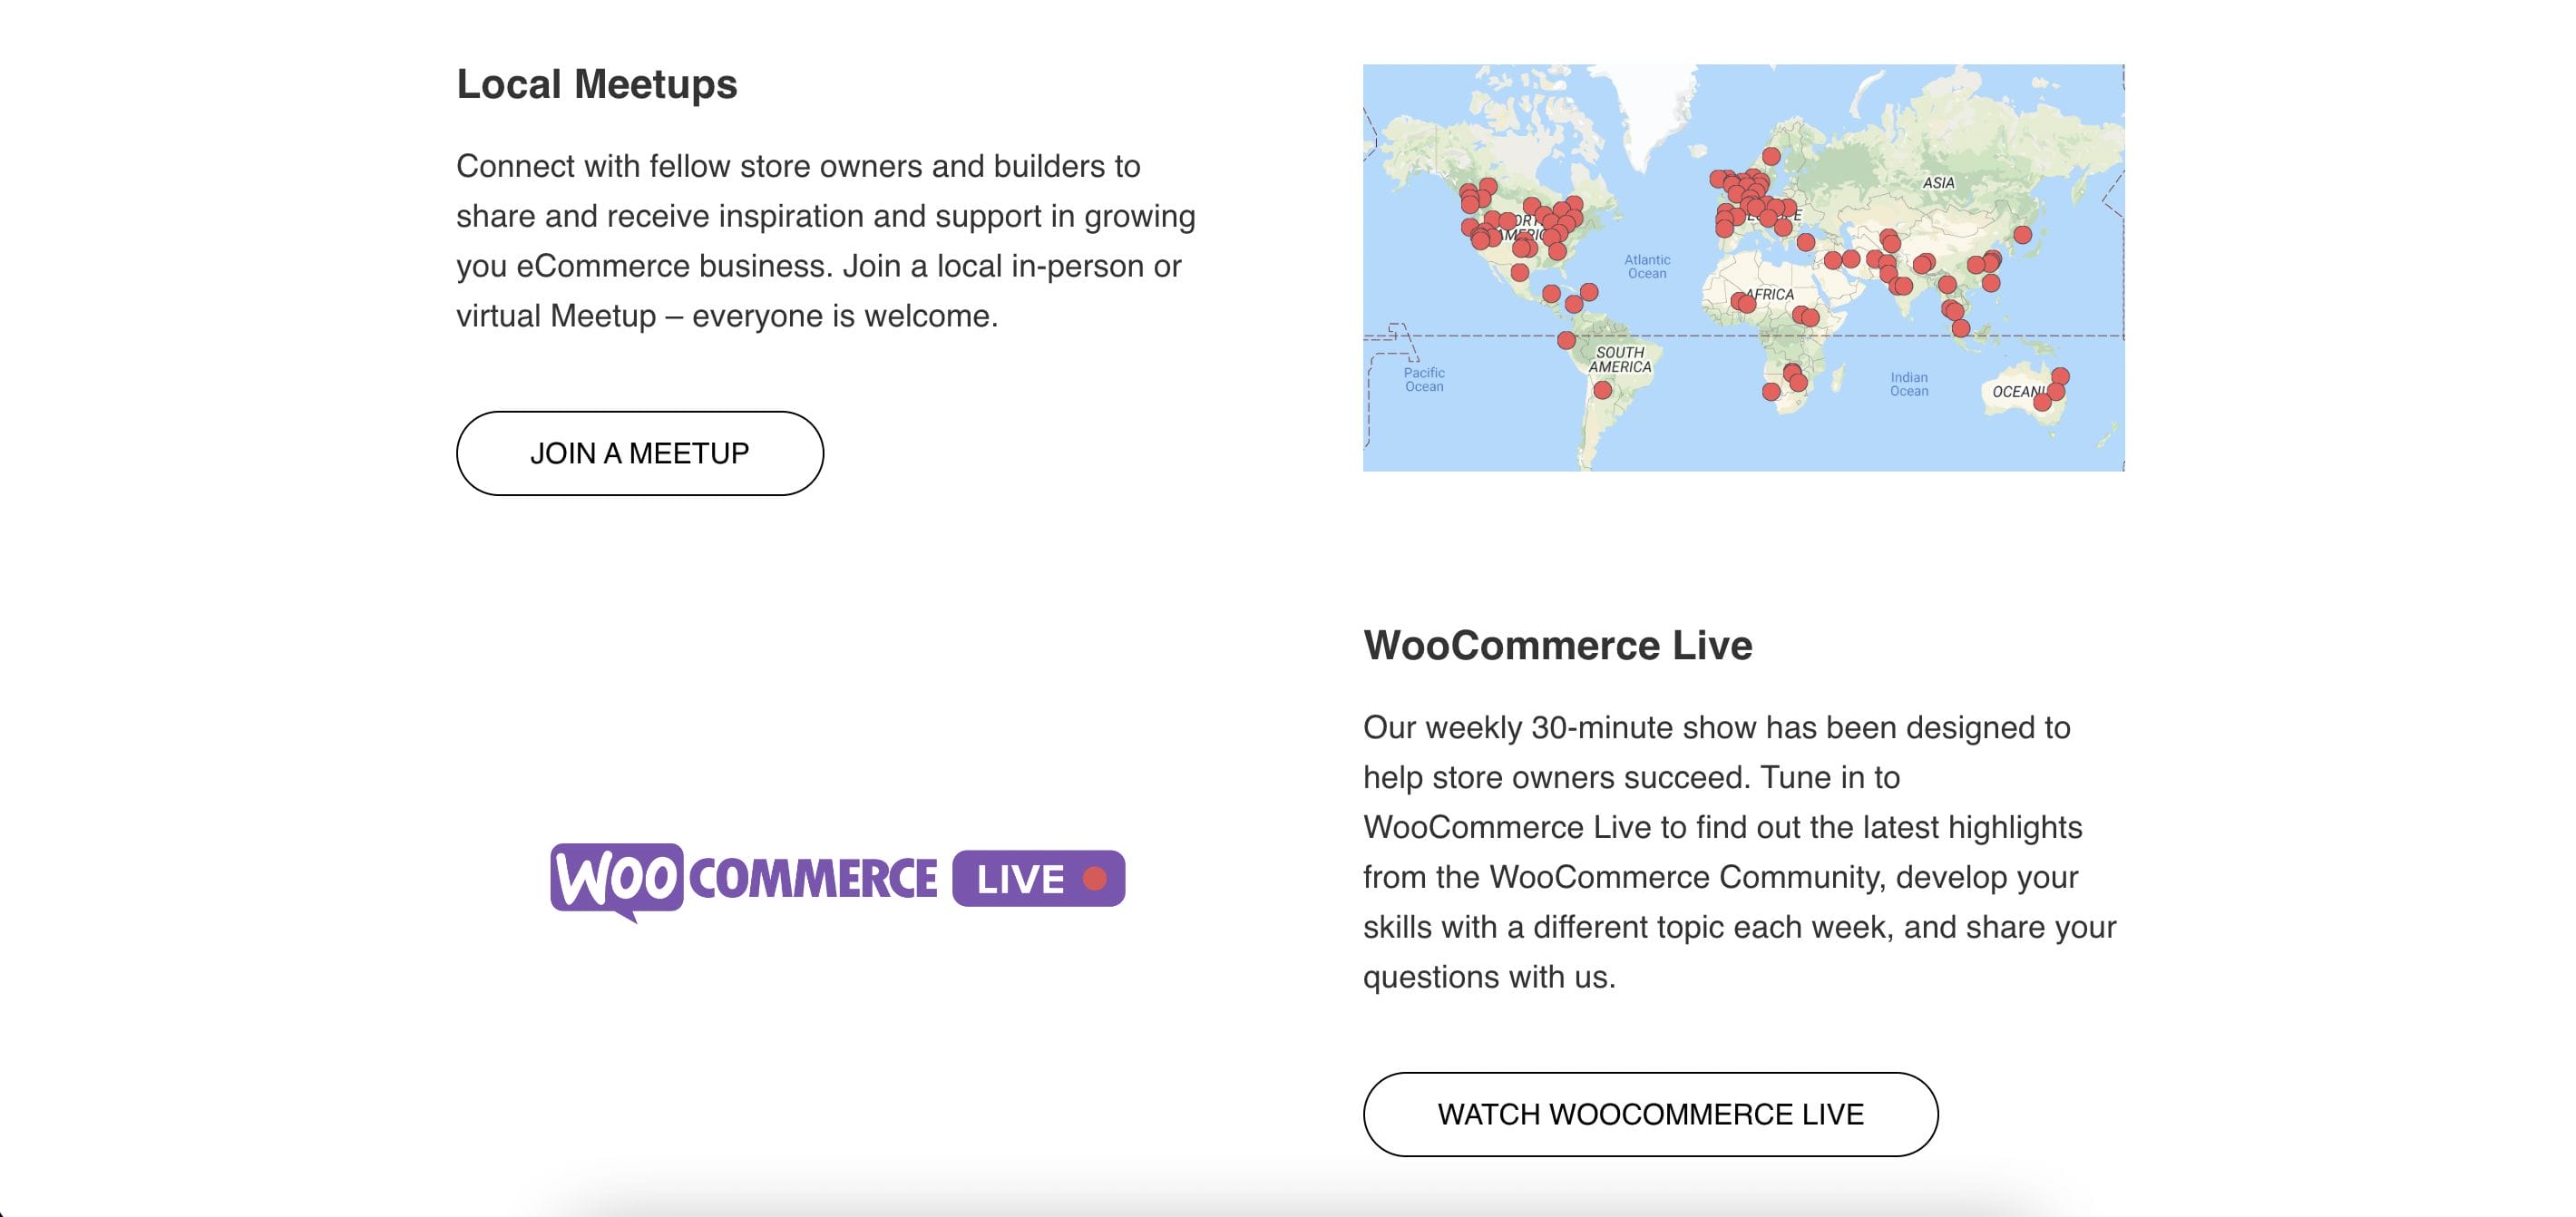Click the Local Meetups heading
This screenshot has height=1217, width=2576.
click(596, 83)
